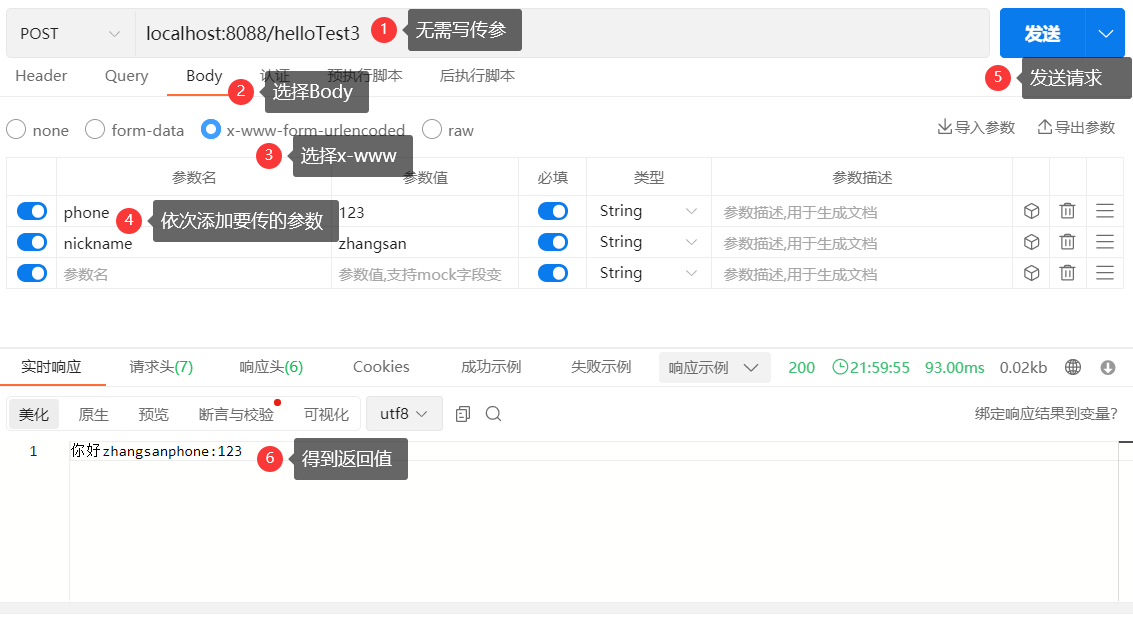Screen dimensions: 1133x623
Task: Delete the nickname parameter row
Action: [1067, 242]
